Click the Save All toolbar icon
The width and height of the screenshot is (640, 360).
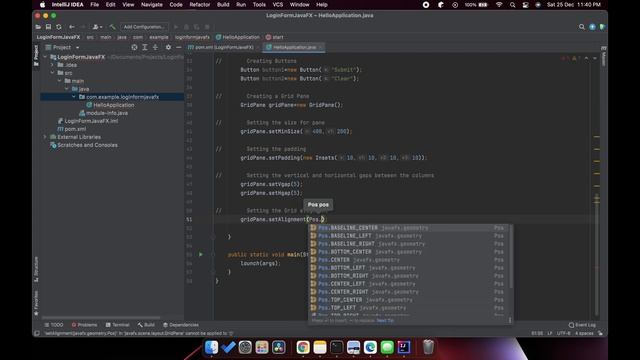click(48, 27)
